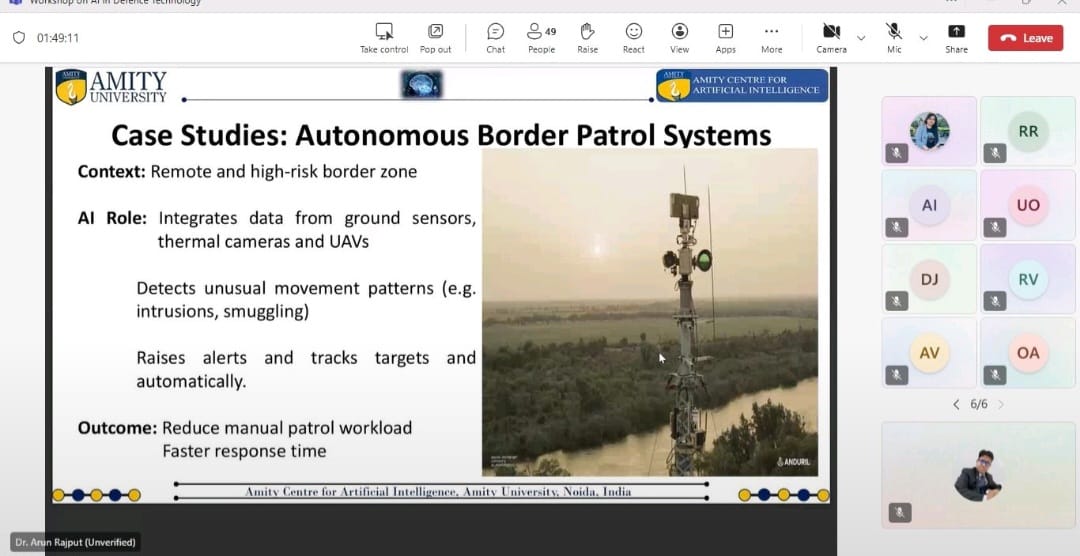Click muted mic icon on OA tile
This screenshot has width=1080, height=556.
tap(995, 375)
